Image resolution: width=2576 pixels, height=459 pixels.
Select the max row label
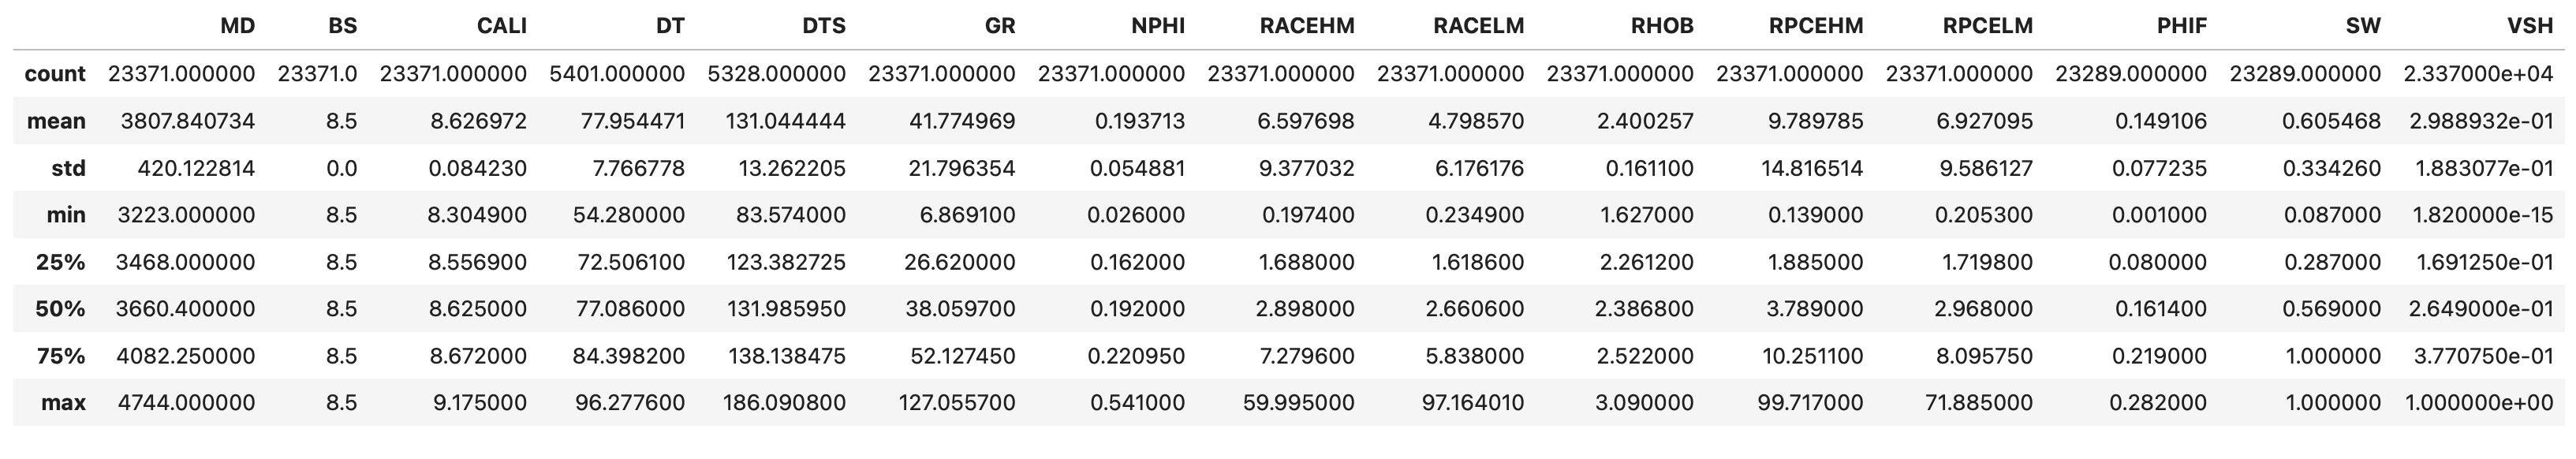coord(63,403)
